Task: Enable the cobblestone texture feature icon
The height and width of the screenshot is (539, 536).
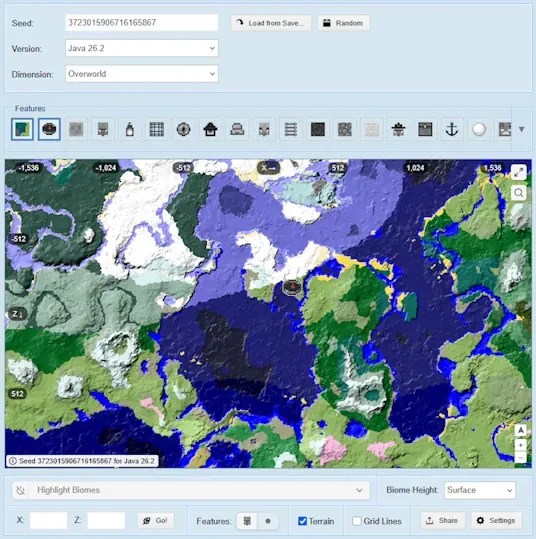Action: (344, 130)
